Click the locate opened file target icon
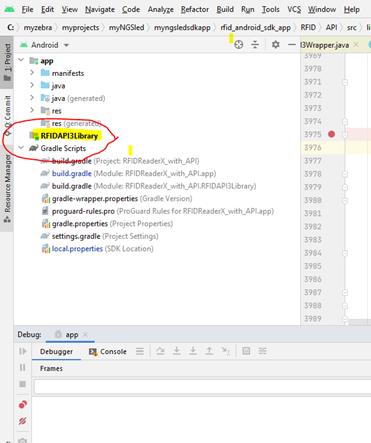371x443 pixels. click(x=239, y=44)
